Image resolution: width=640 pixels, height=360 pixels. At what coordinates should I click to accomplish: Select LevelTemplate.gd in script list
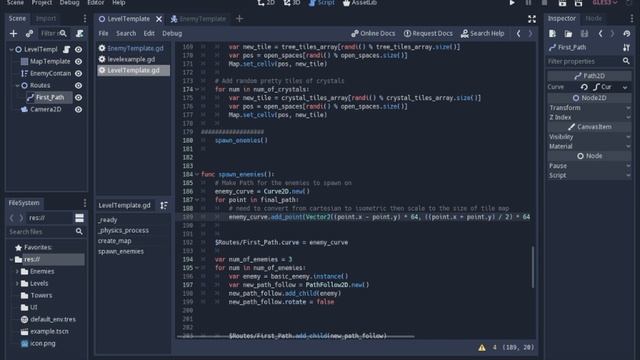pos(133,70)
